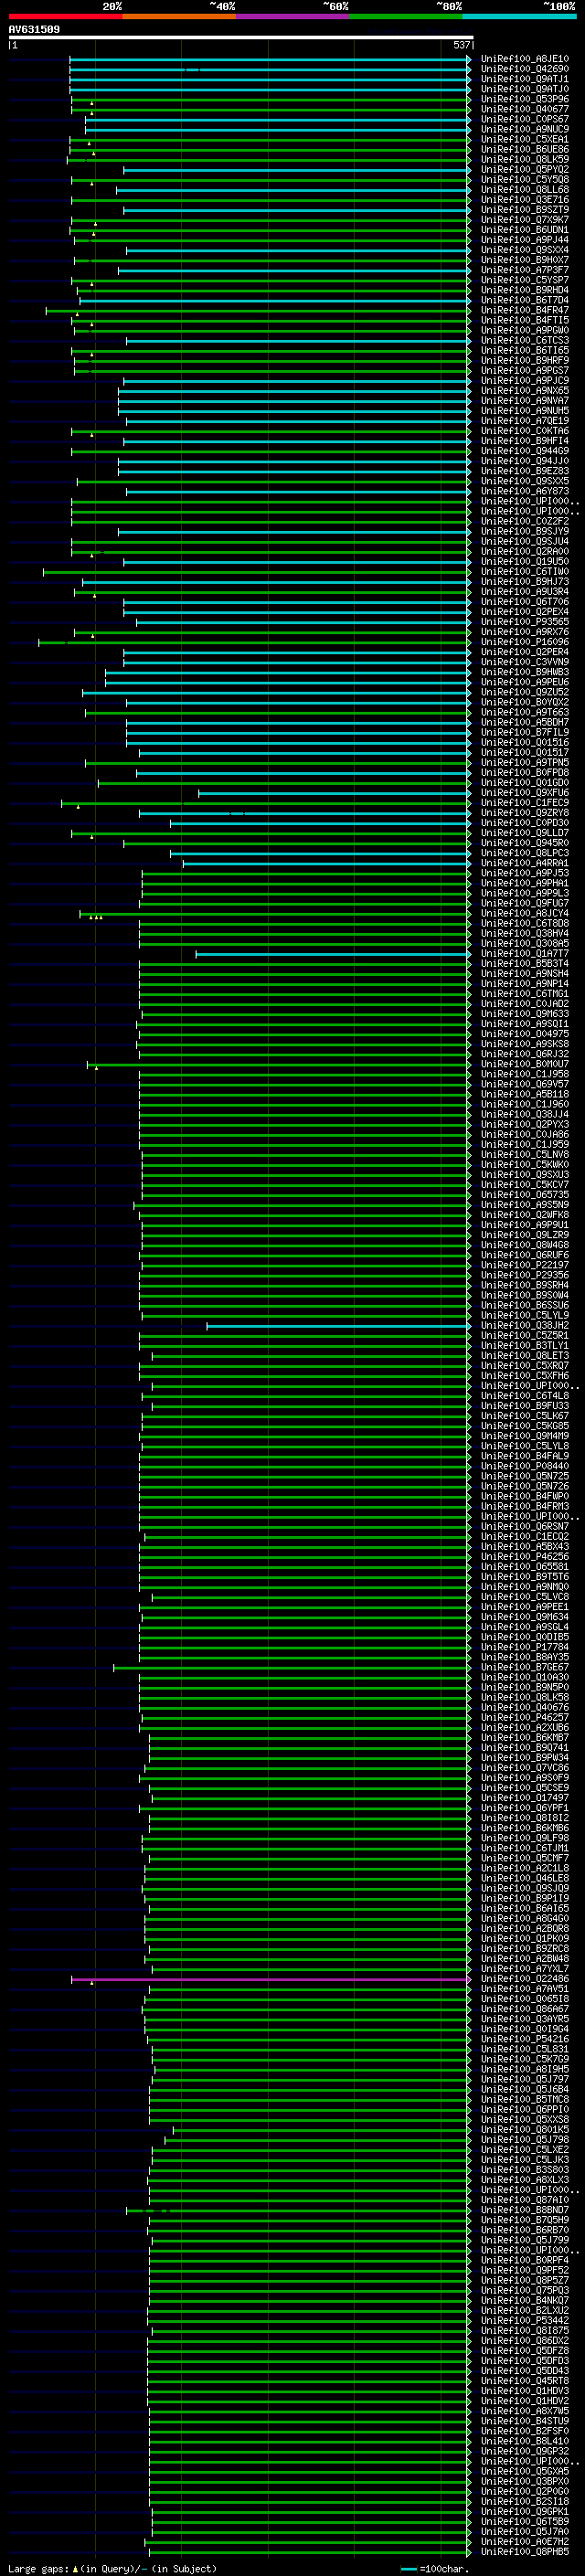The width and height of the screenshot is (585, 2576).
Task: Select the UniRef100_B6UE86 entry
Action: [525, 149]
